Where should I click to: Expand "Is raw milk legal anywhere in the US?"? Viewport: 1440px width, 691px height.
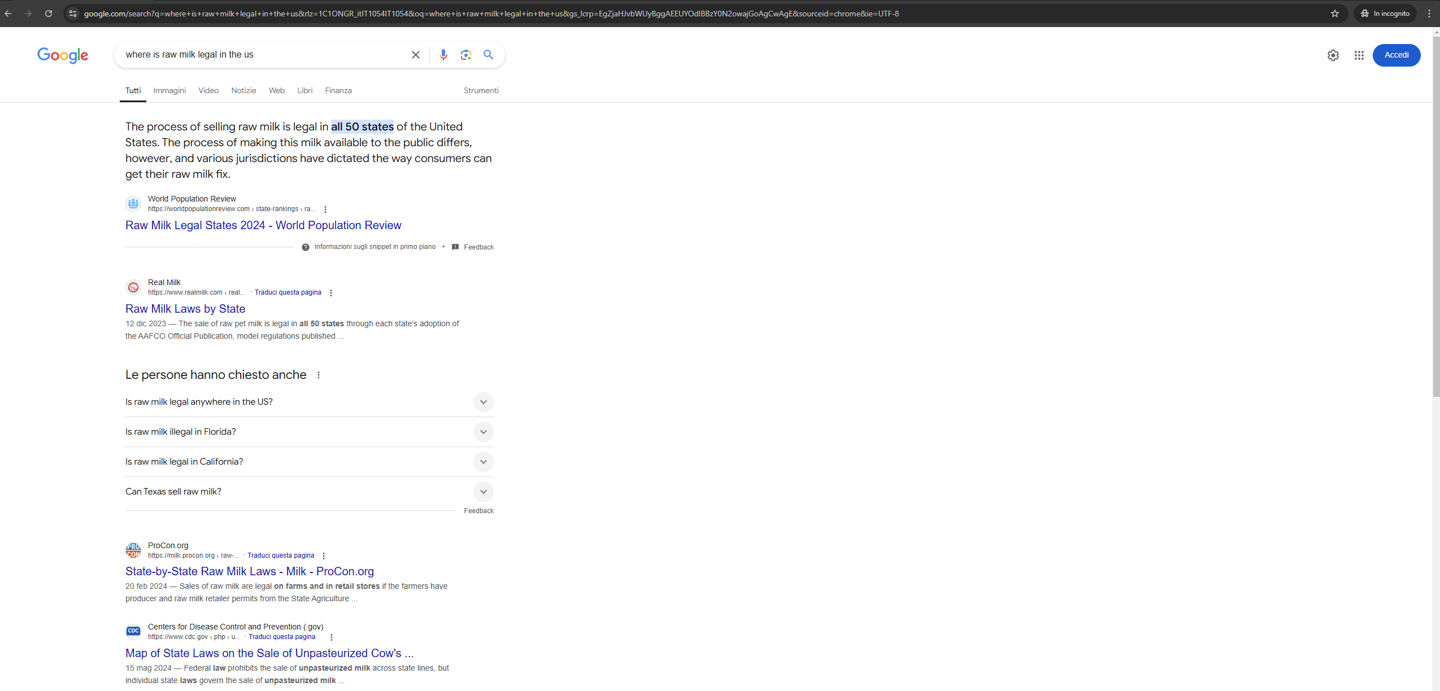click(x=483, y=402)
